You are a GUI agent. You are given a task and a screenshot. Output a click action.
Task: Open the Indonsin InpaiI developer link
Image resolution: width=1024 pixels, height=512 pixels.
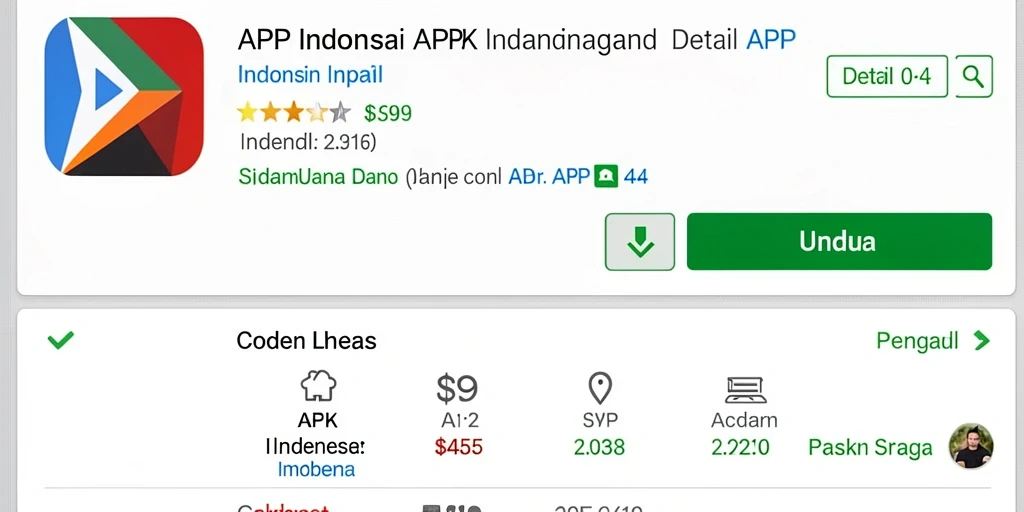pyautogui.click(x=310, y=74)
